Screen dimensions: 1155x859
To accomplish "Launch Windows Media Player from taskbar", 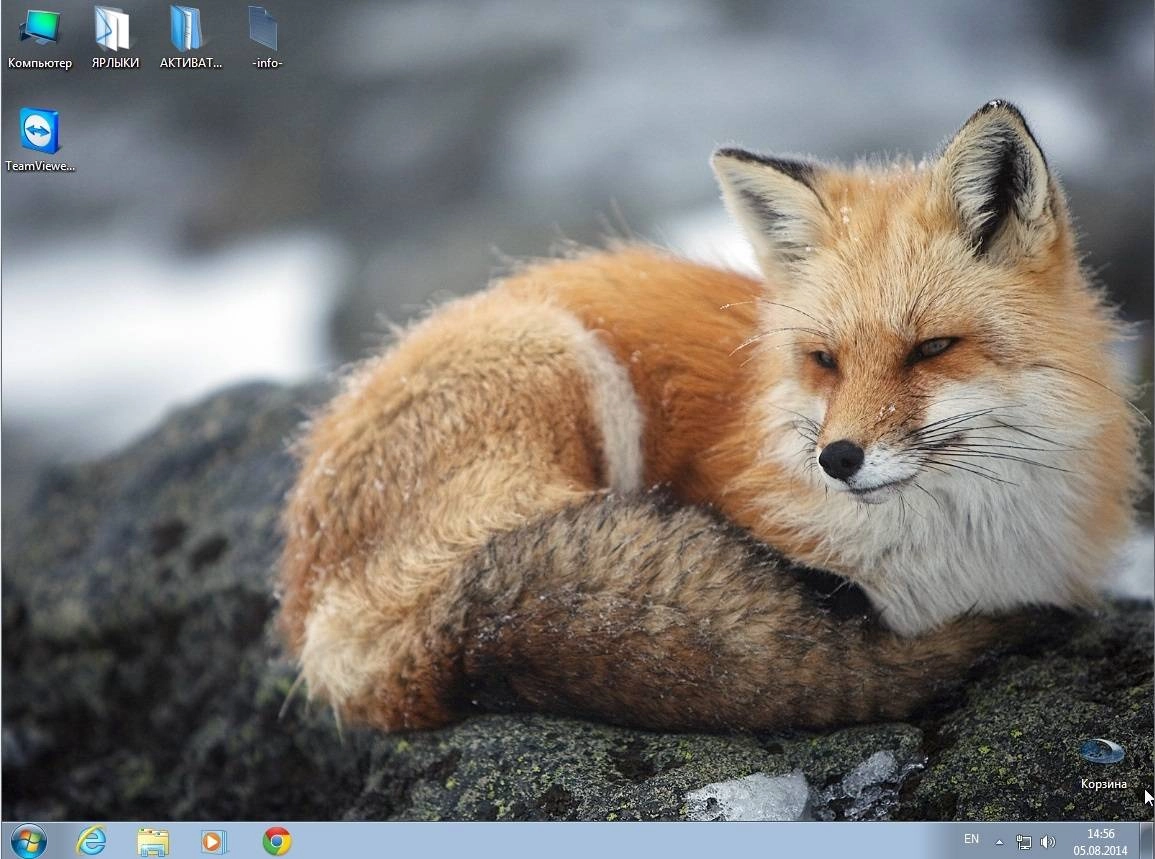I will point(214,841).
